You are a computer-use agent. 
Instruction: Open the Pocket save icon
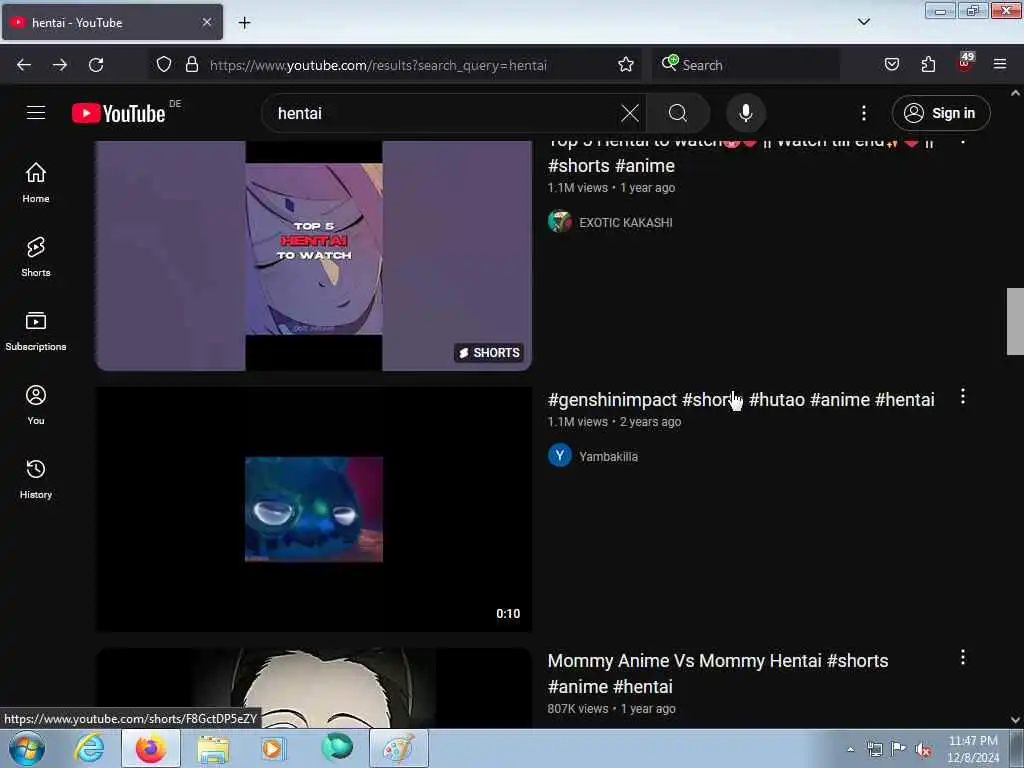coord(891,64)
